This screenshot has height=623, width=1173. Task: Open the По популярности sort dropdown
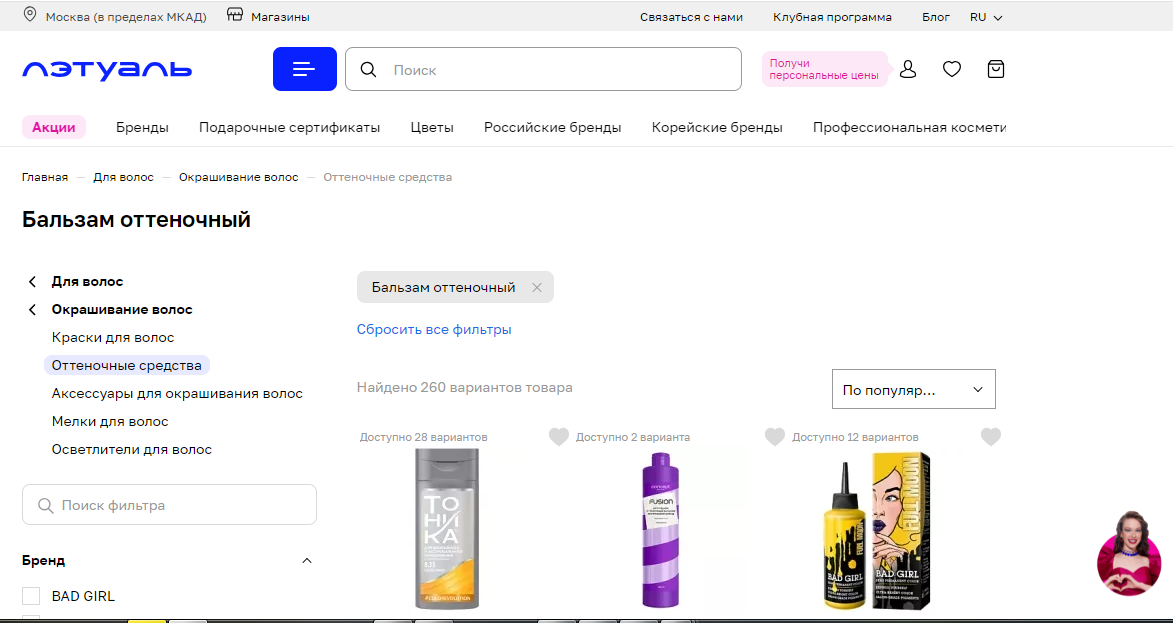click(913, 389)
